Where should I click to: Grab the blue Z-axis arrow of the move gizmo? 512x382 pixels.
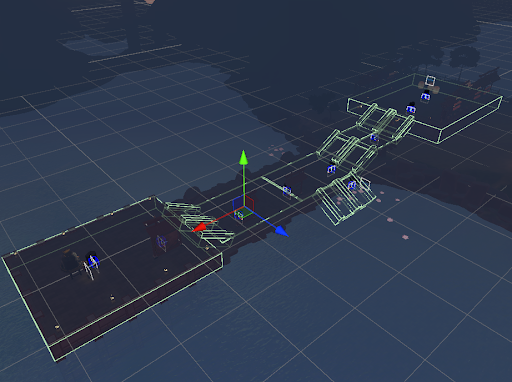tap(281, 231)
